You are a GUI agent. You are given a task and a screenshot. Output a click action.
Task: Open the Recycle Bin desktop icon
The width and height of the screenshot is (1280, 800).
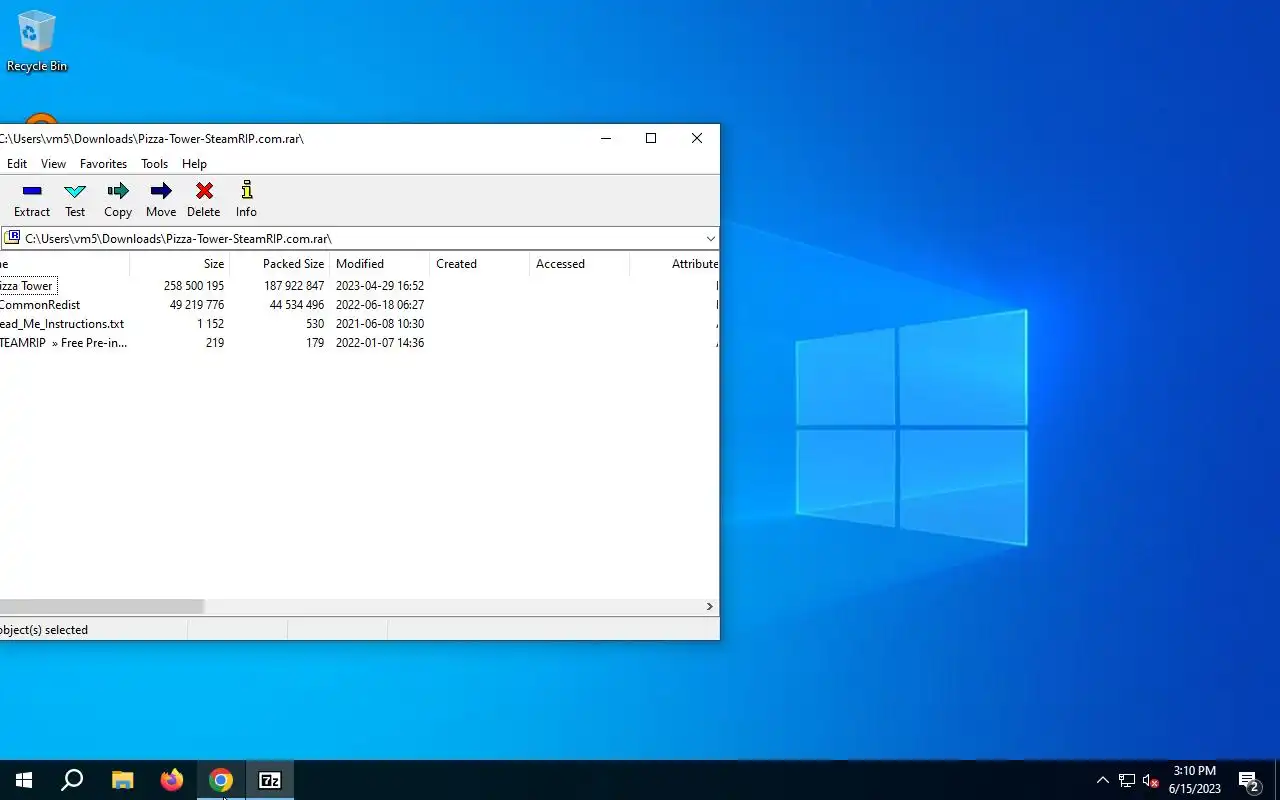(37, 41)
